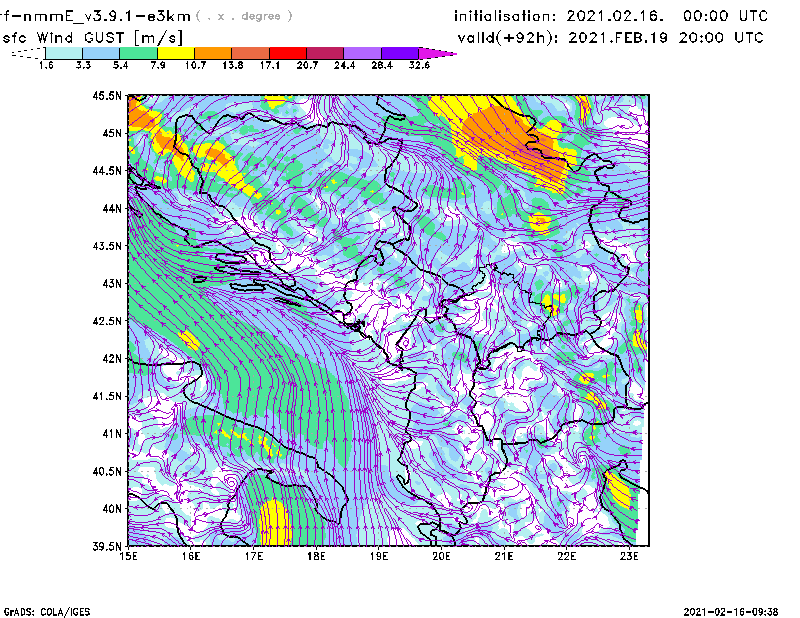Click the 2021-02-16-09:38 timestamp
This screenshot has width=800, height=618.
[731, 612]
